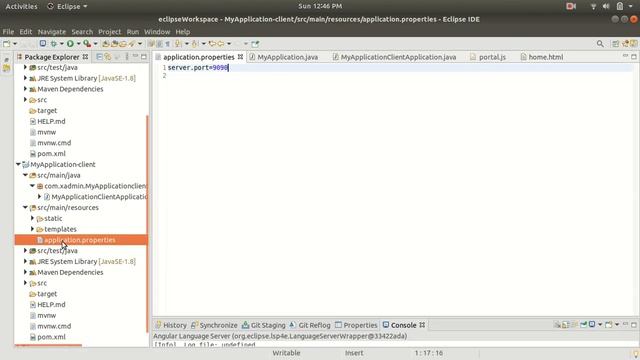The height and width of the screenshot is (360, 640).
Task: Open the Project menu
Action: pos(109,31)
